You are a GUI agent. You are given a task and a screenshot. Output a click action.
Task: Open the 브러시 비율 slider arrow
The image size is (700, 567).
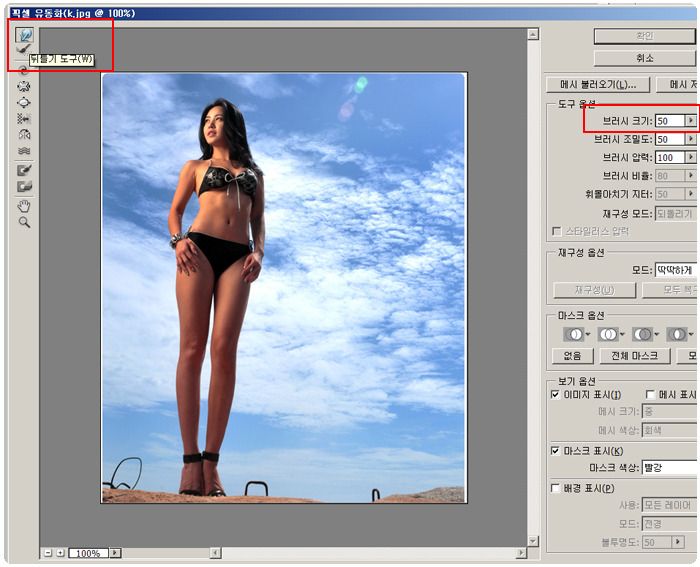point(691,175)
